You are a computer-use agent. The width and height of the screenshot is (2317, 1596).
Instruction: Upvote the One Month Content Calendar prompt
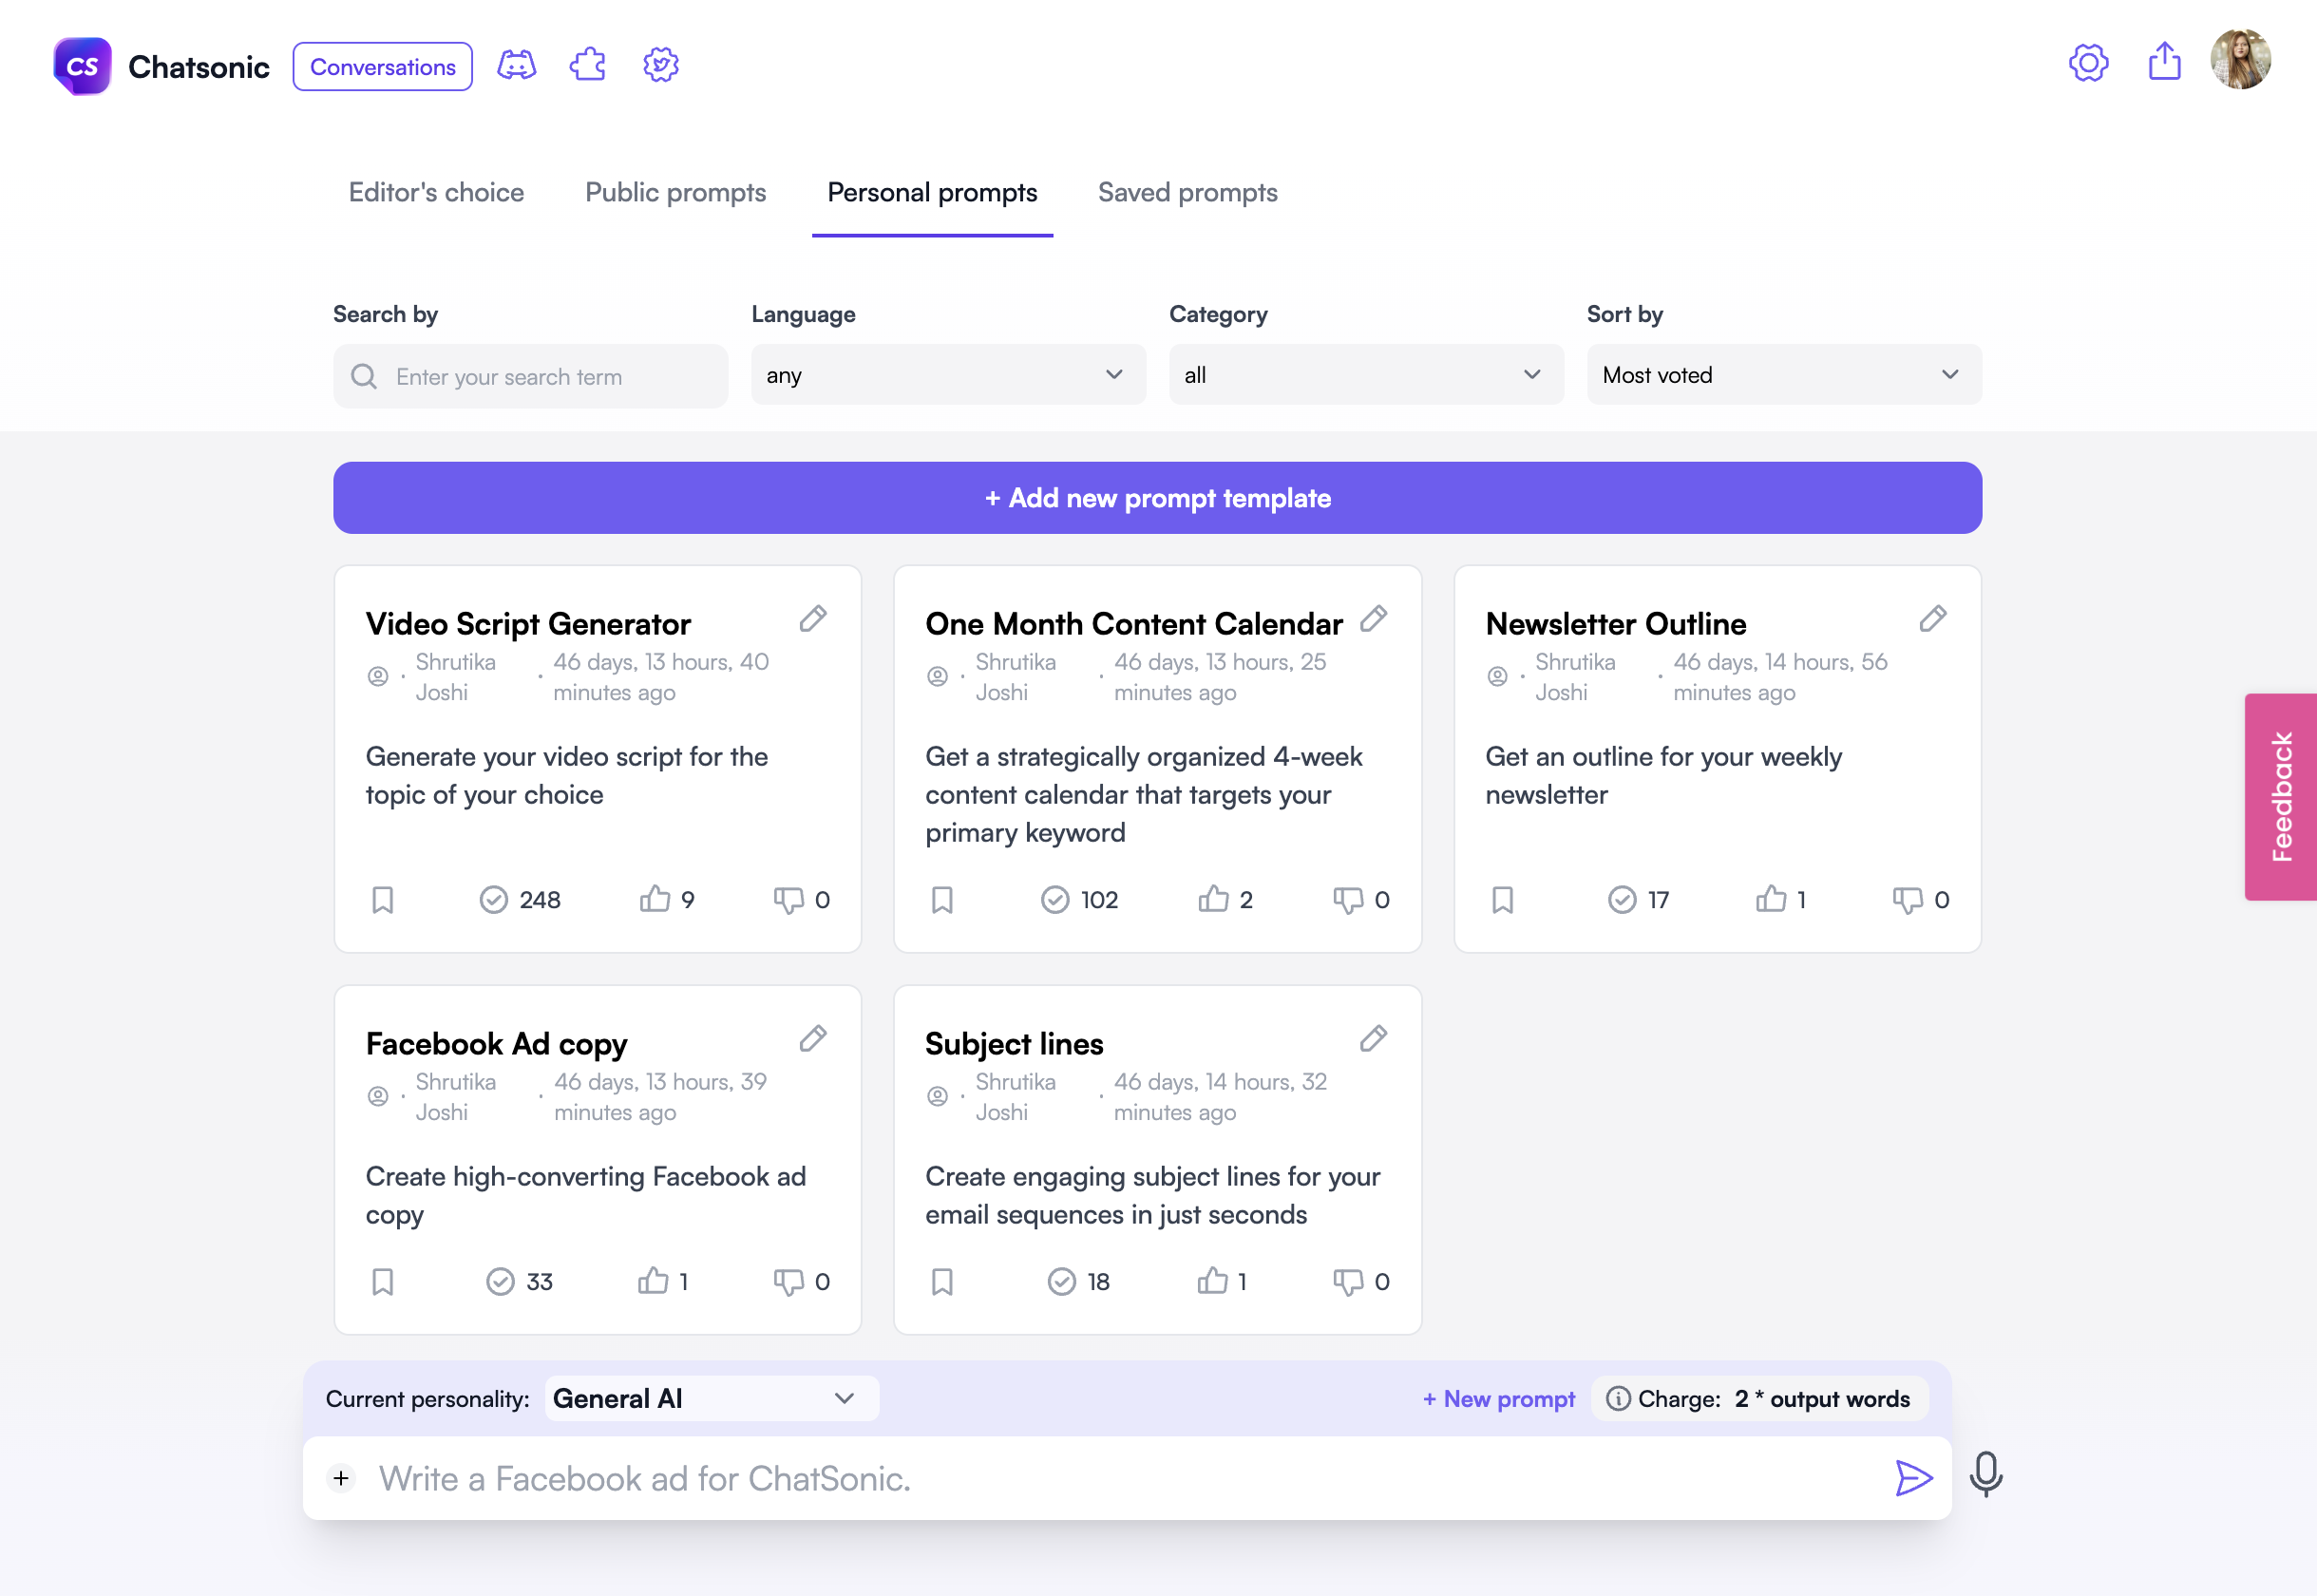pos(1213,899)
